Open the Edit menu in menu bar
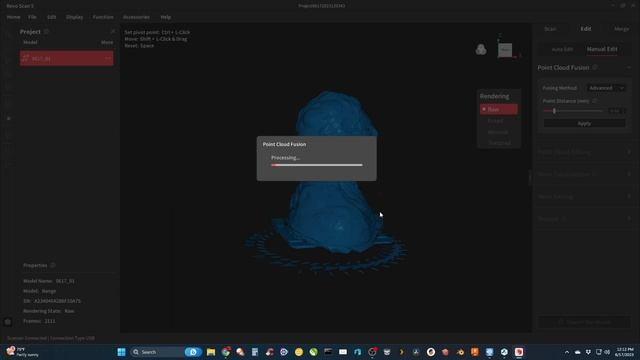640x360 pixels. 51,17
